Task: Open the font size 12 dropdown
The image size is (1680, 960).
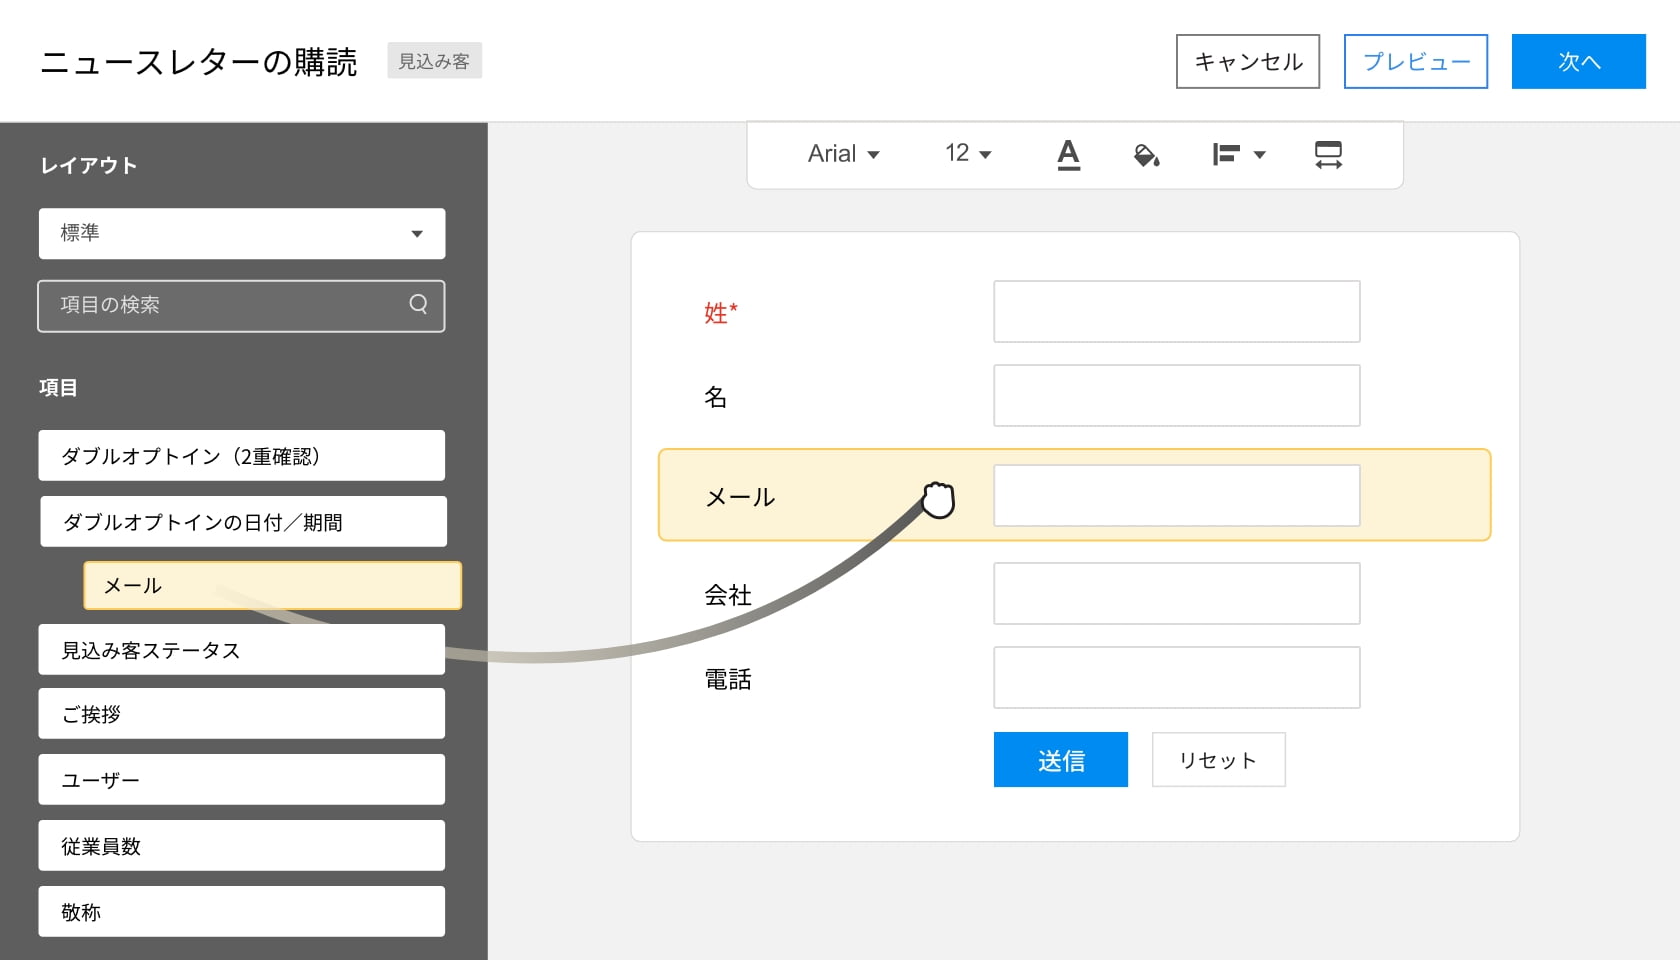Action: pos(967,154)
